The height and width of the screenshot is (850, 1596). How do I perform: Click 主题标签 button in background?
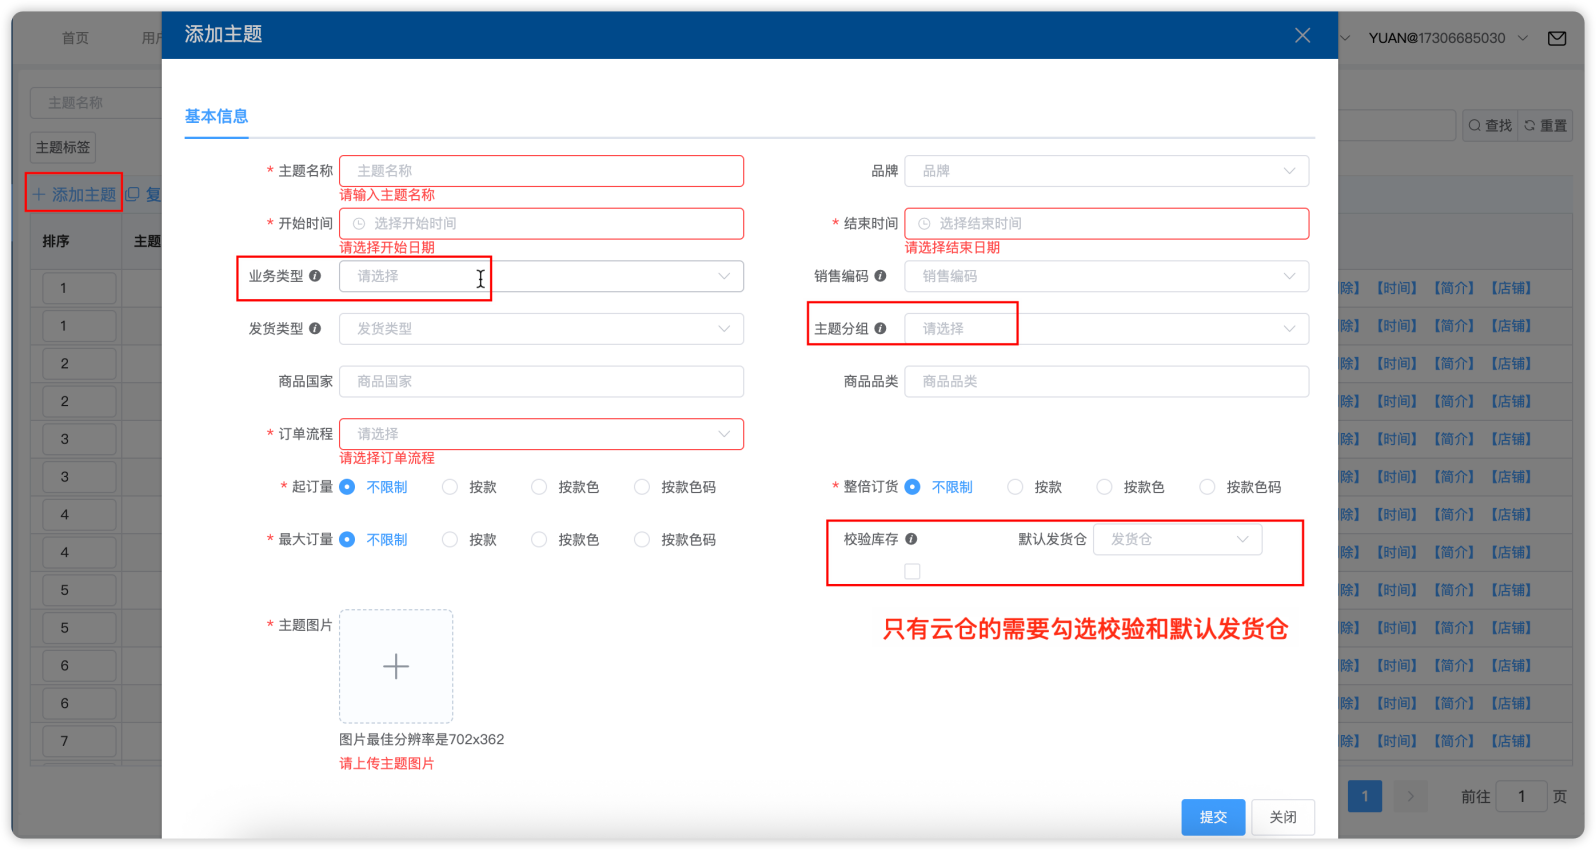[63, 147]
